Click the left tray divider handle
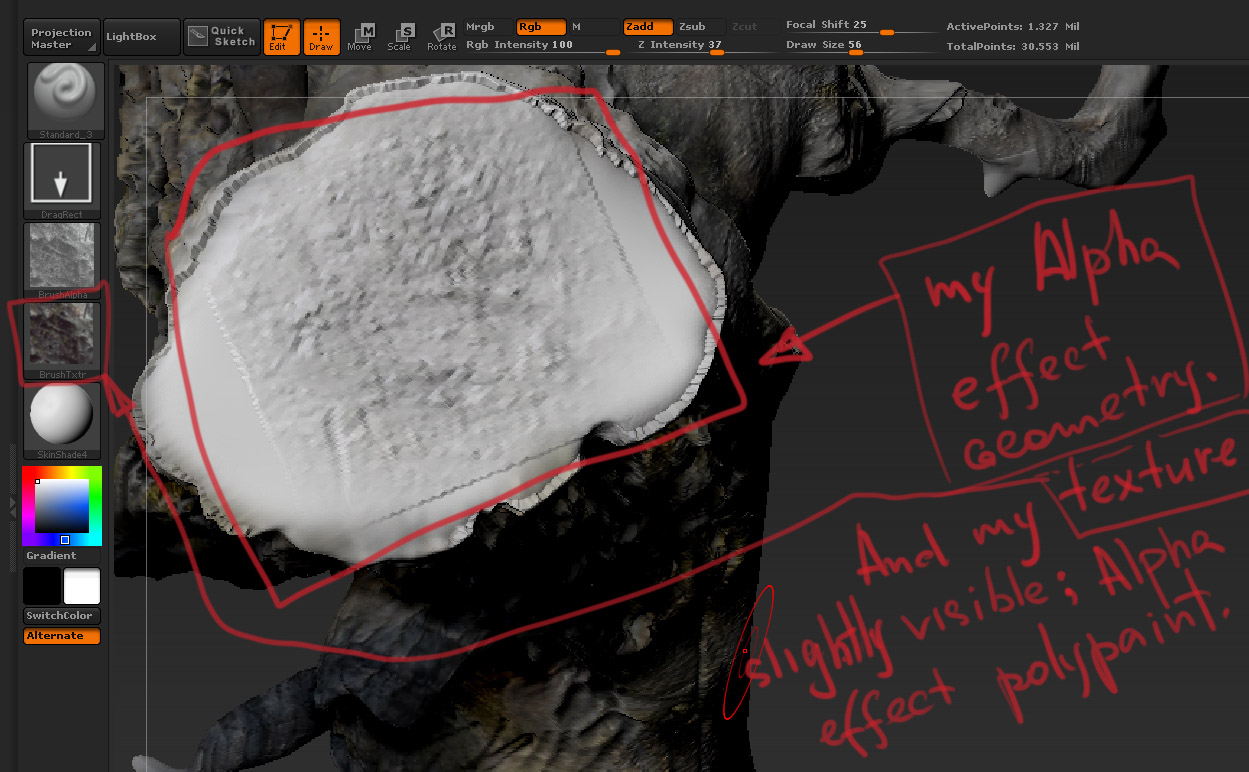 (12, 506)
